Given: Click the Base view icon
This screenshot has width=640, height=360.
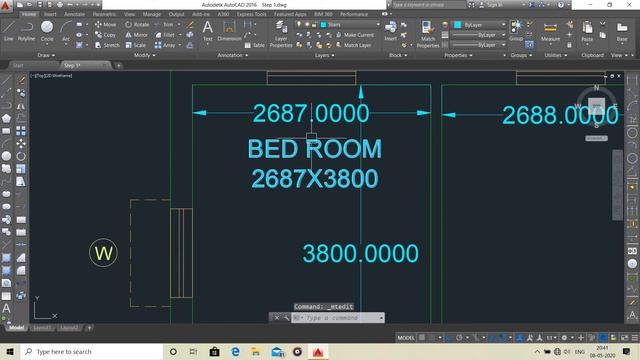Looking at the screenshot, I should 622,31.
